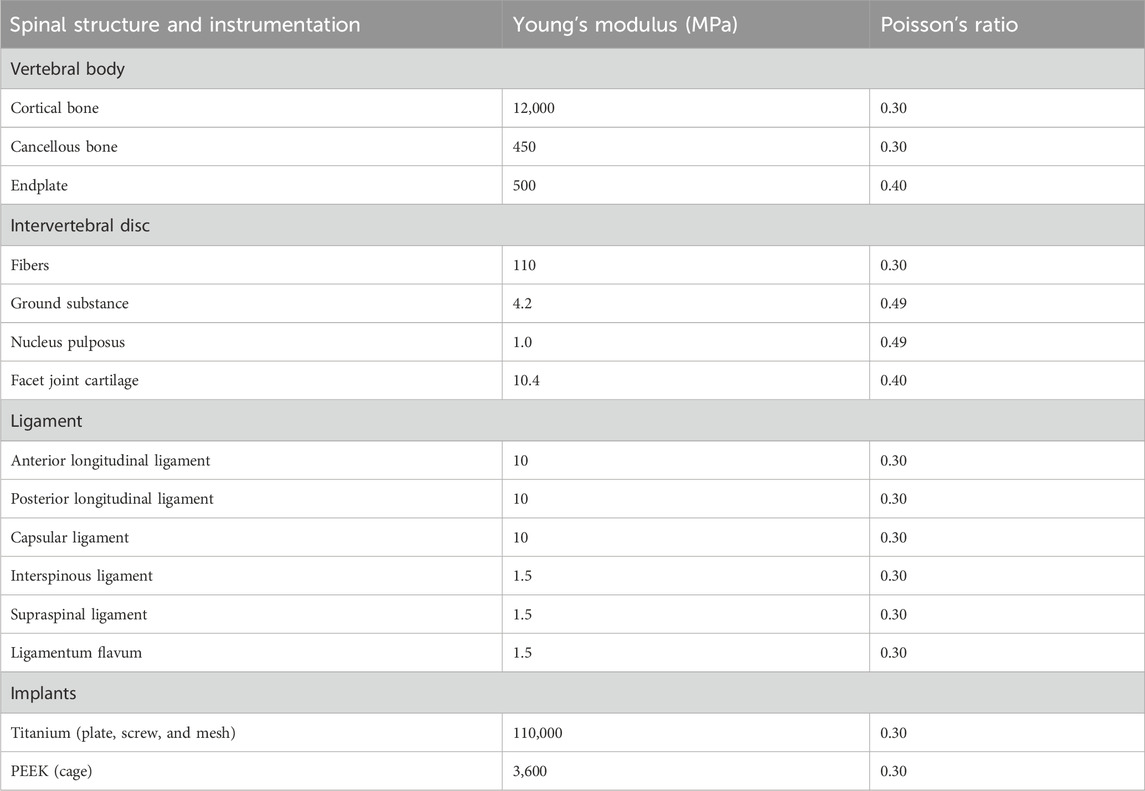The image size is (1145, 791).
Task: Click 'Posterior longitudinal ligament' cell
Action: [112, 499]
